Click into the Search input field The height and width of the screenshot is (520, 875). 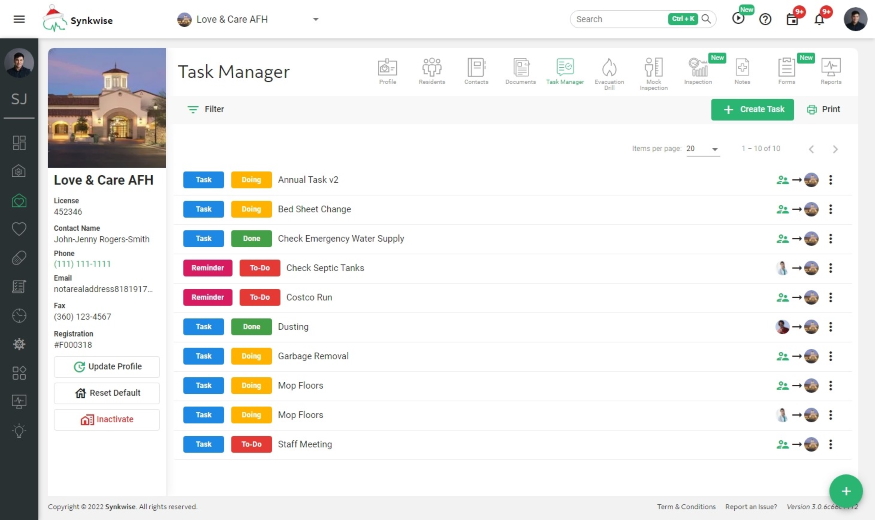(618, 19)
